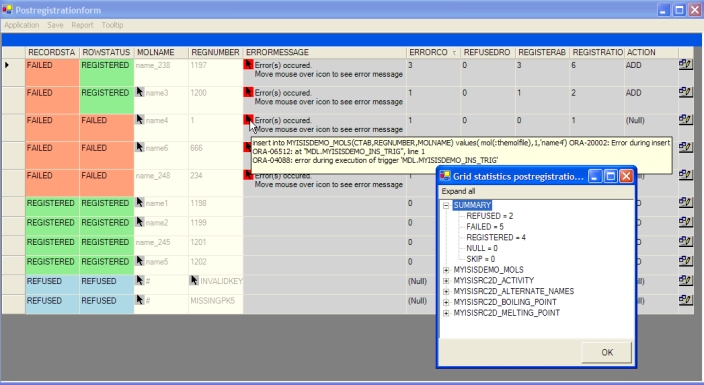This screenshot has height=385, width=704.
Task: Open the action icon at end of INVALIDKEY row
Action: click(x=685, y=280)
